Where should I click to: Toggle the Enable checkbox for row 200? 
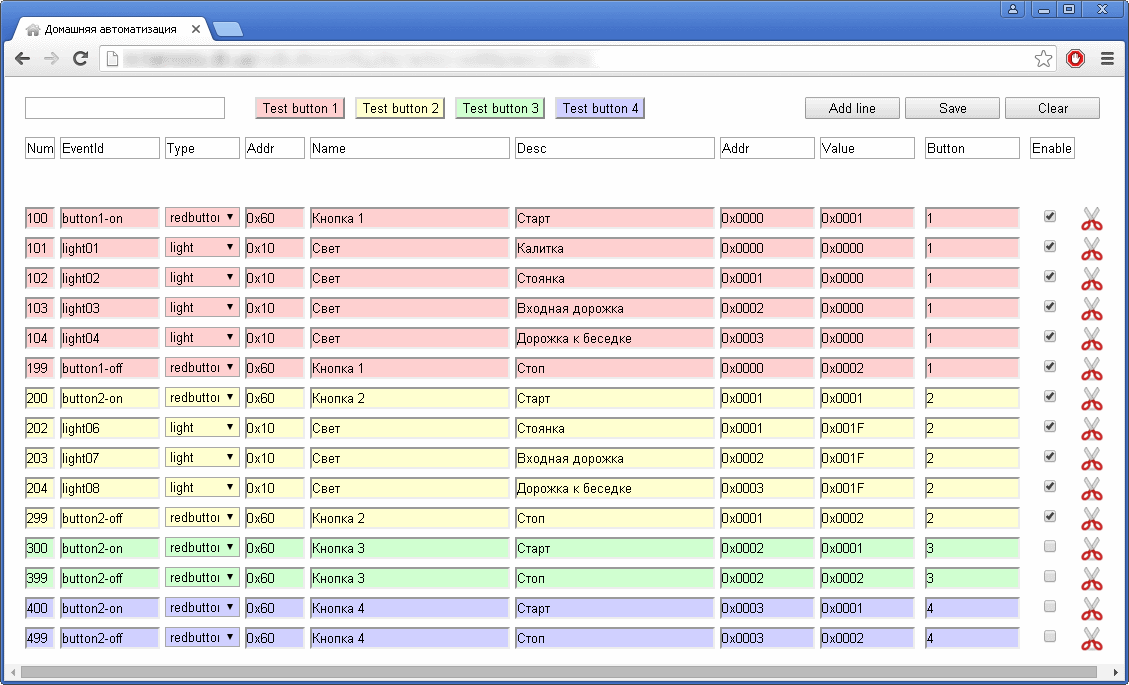(x=1050, y=396)
